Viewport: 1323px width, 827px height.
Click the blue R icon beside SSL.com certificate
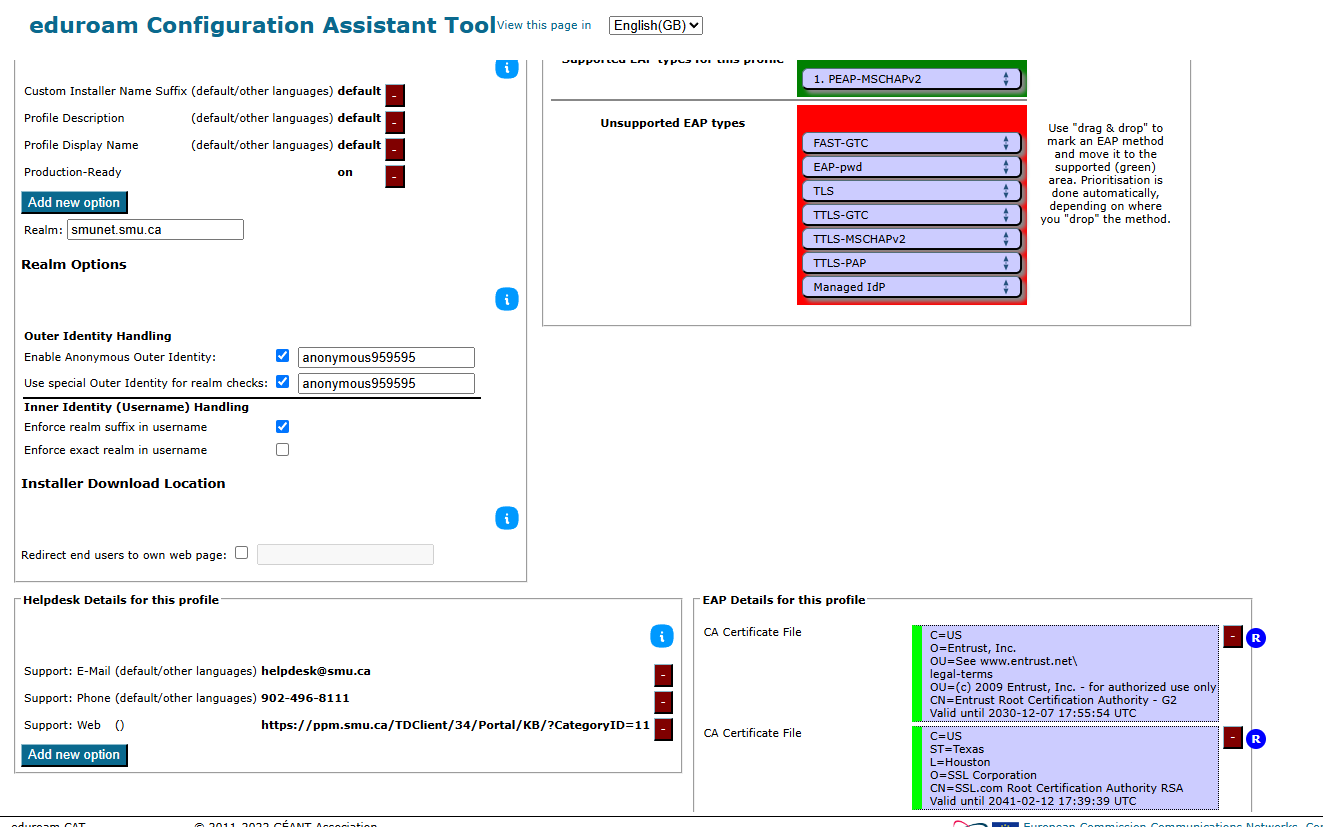click(1256, 739)
